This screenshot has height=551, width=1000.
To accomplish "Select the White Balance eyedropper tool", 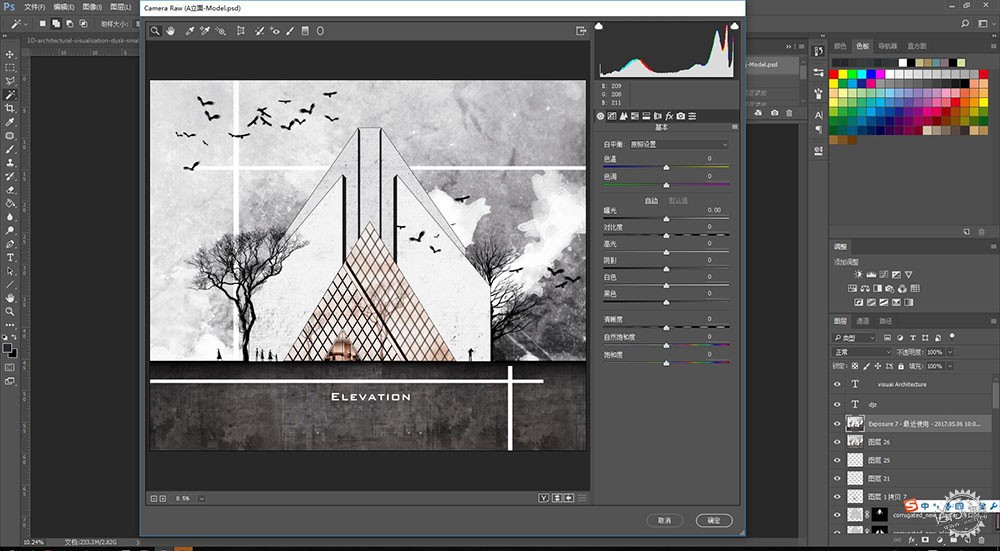I will tap(189, 31).
